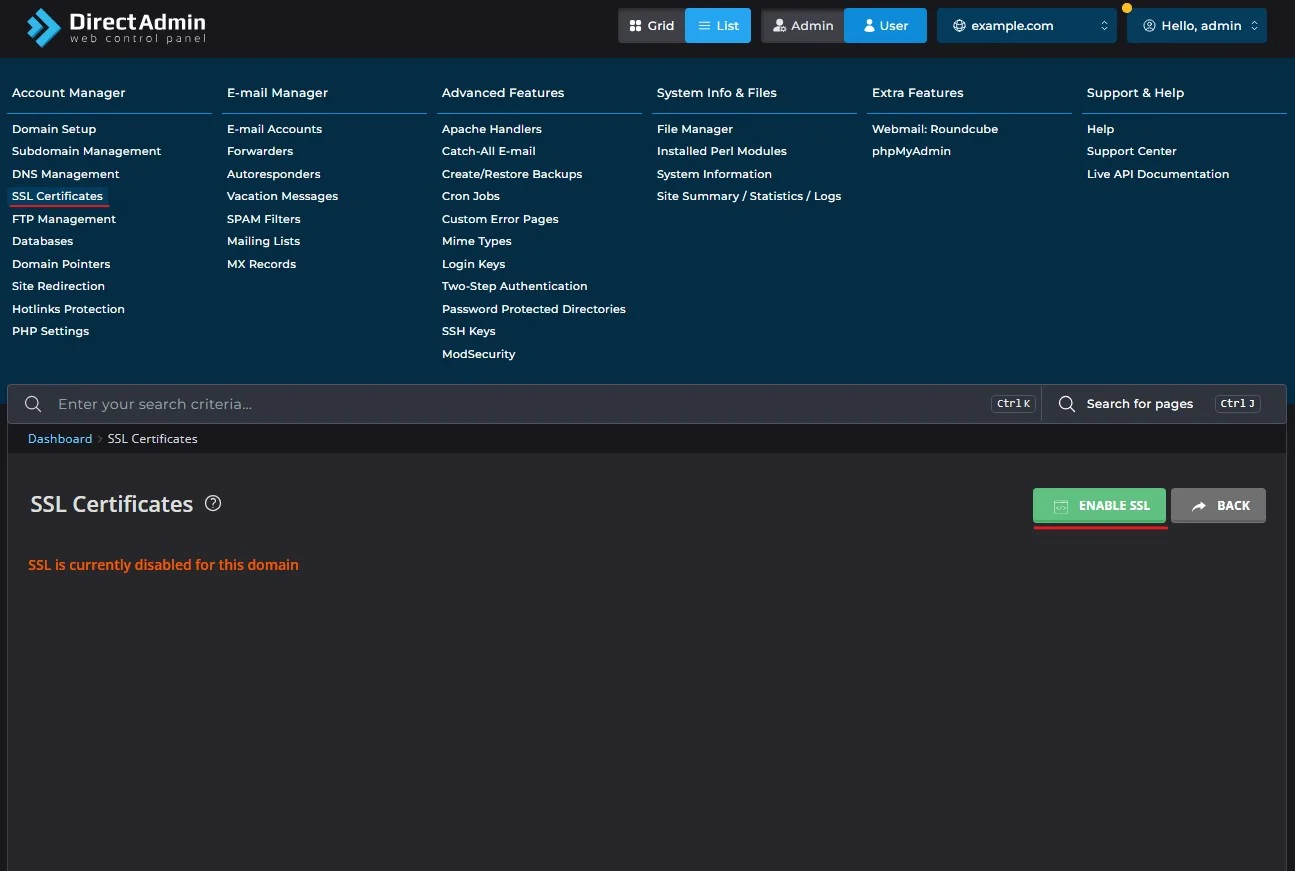
Task: Switch to Grid view layout
Action: tap(651, 26)
